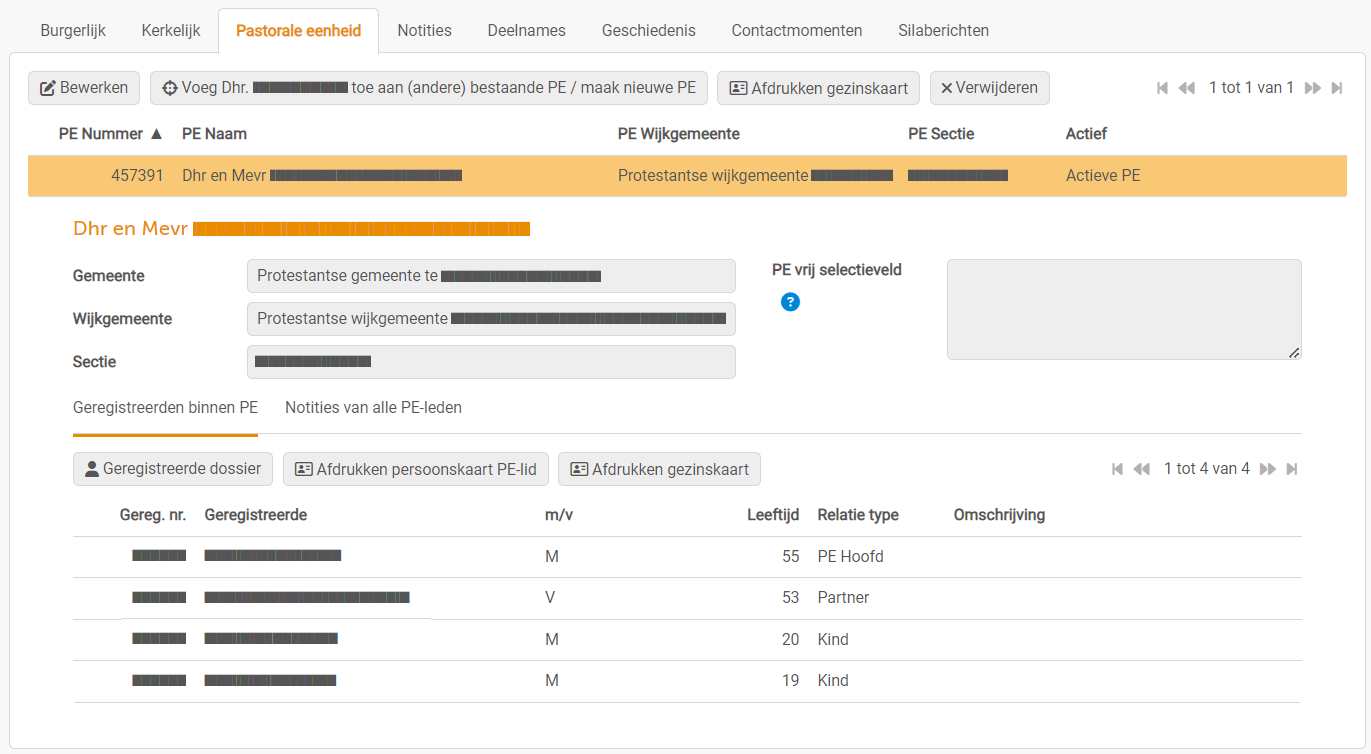Go to next page in top pager

click(x=1313, y=88)
